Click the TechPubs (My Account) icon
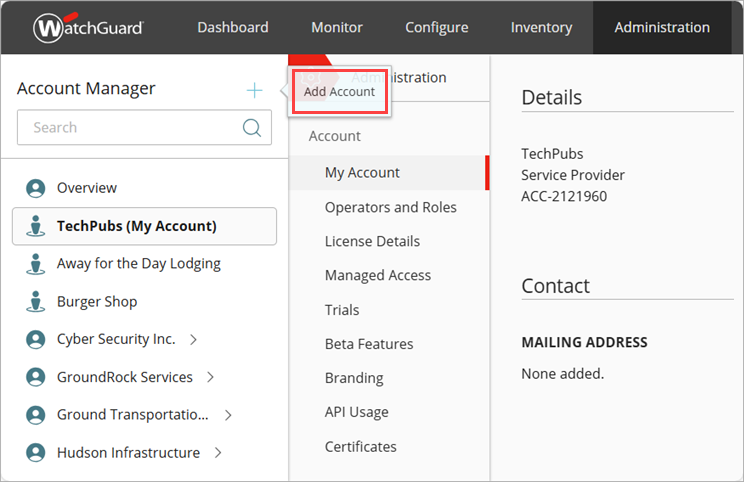The width and height of the screenshot is (744, 482). [36, 226]
